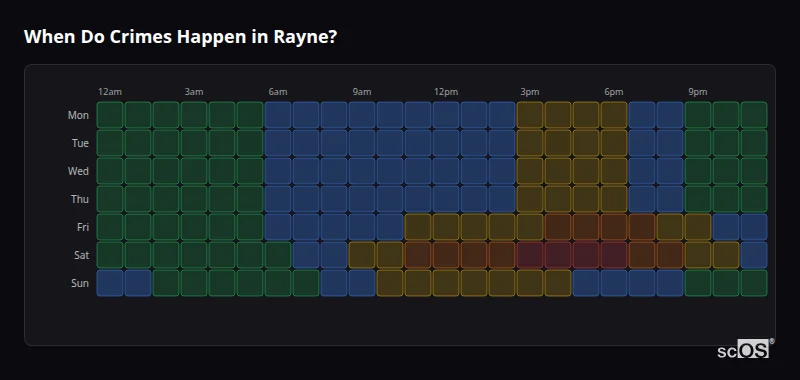Click the '6am' column header
Image resolution: width=800 pixels, height=380 pixels.
tap(278, 92)
